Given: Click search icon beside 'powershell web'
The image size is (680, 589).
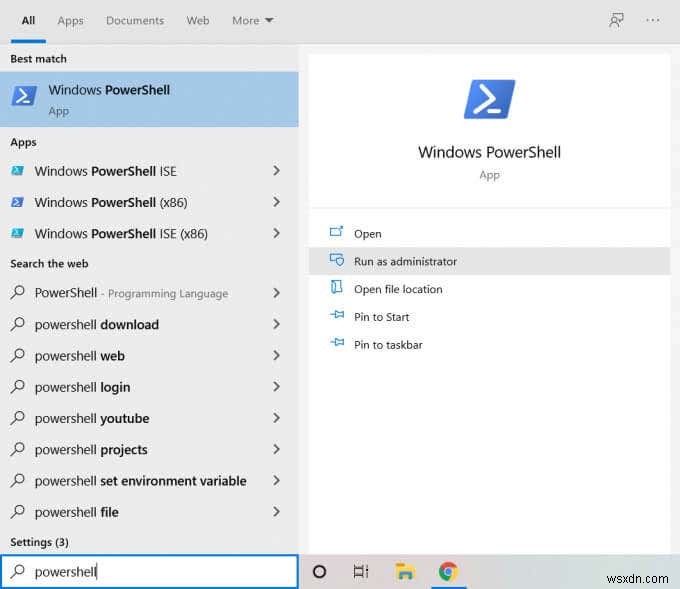Looking at the screenshot, I should 17,355.
